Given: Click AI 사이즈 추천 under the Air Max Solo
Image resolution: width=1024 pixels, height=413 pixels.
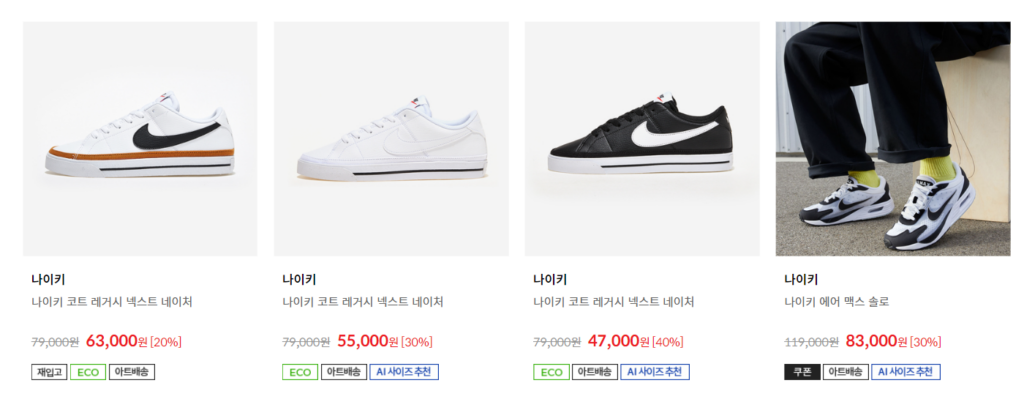Looking at the screenshot, I should (906, 372).
